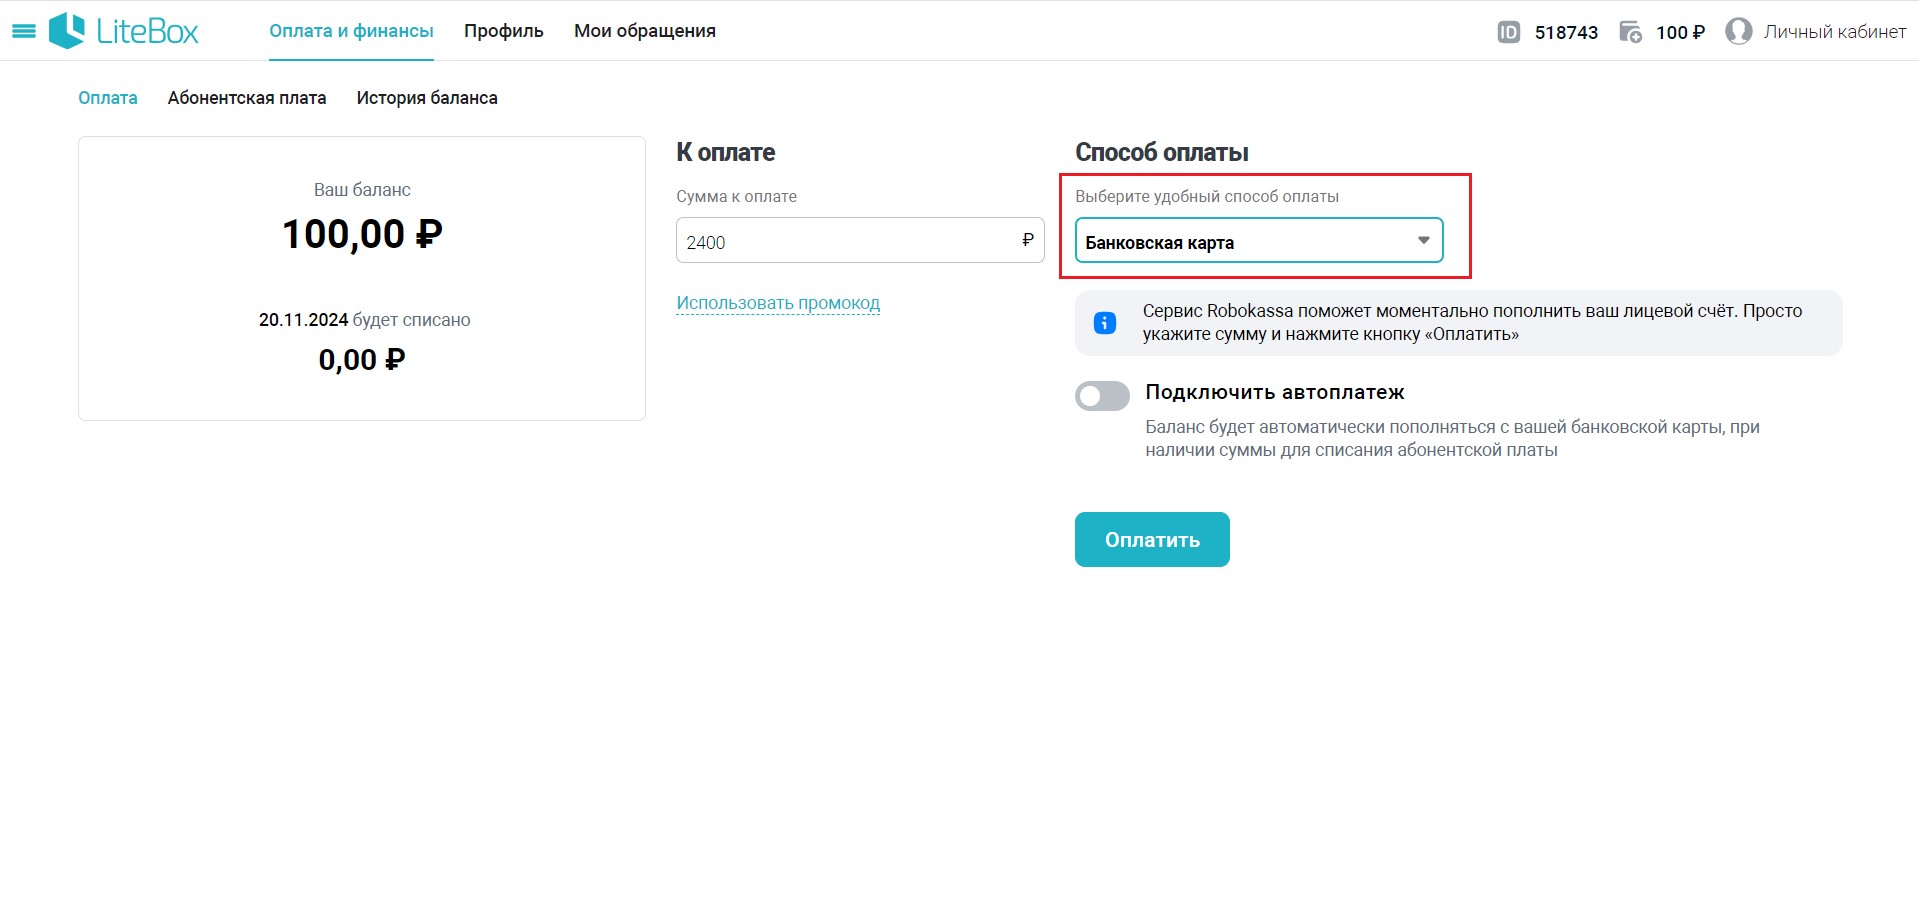Click the Выберите удобный способ оплаты label
1919x911 pixels.
(1207, 196)
